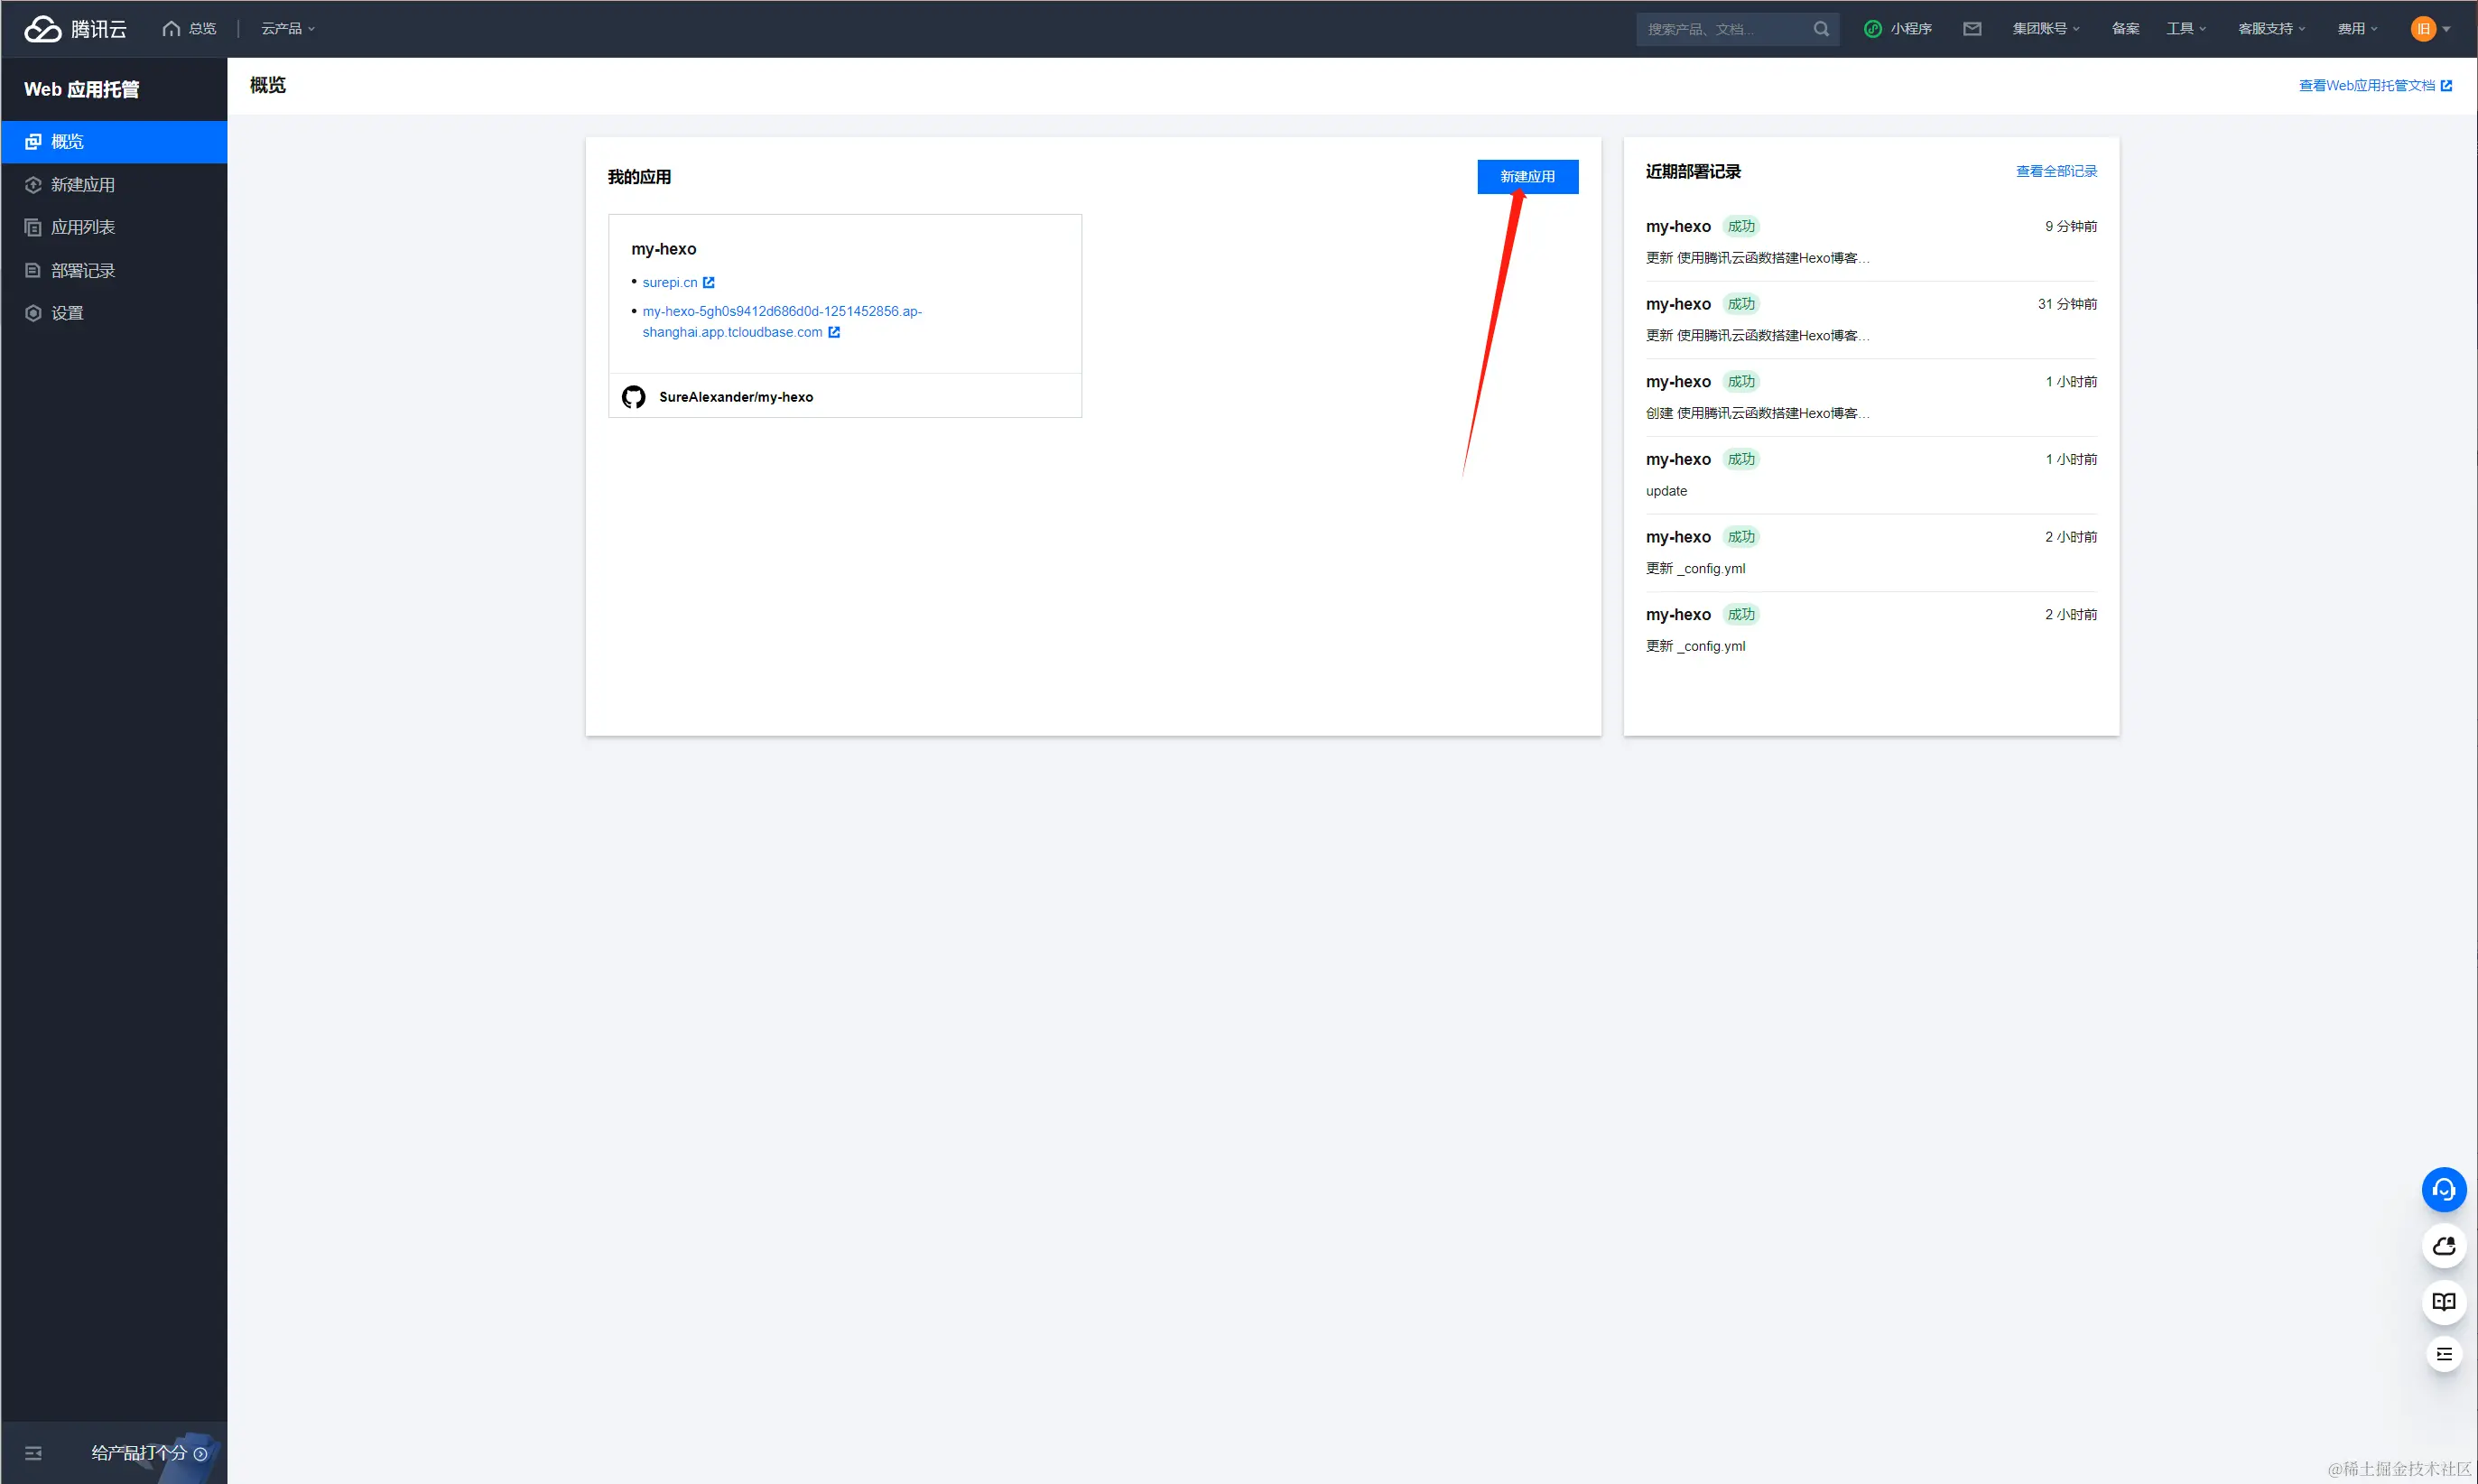The width and height of the screenshot is (2478, 1484).
Task: Click the search magnifier icon
Action: pos(1821,29)
